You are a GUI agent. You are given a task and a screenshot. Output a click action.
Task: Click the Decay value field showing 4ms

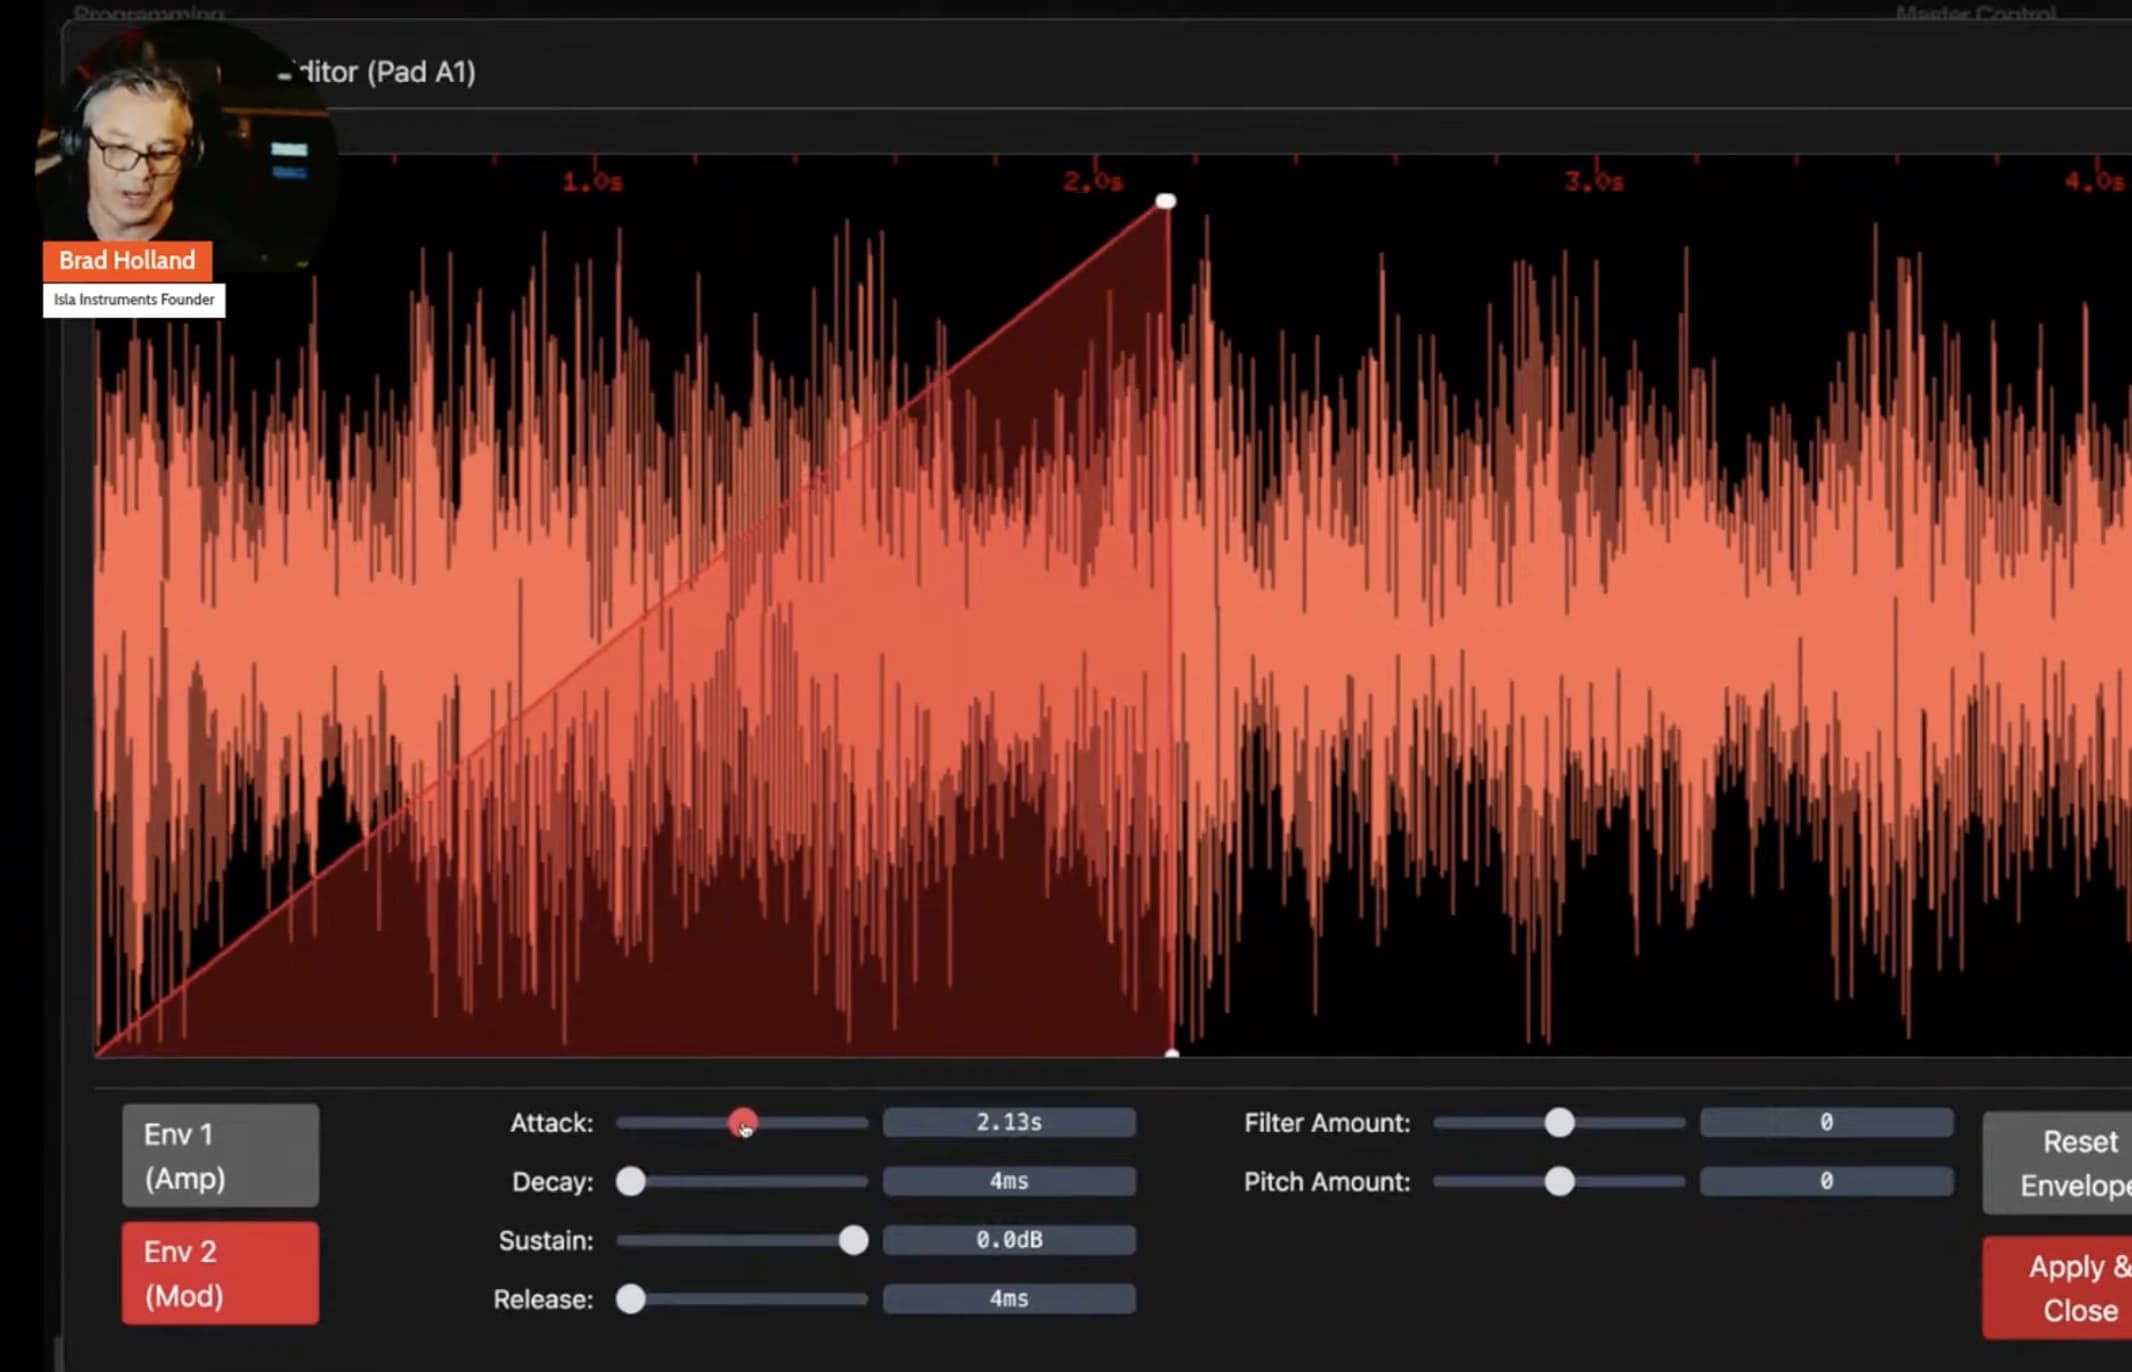point(1009,1181)
